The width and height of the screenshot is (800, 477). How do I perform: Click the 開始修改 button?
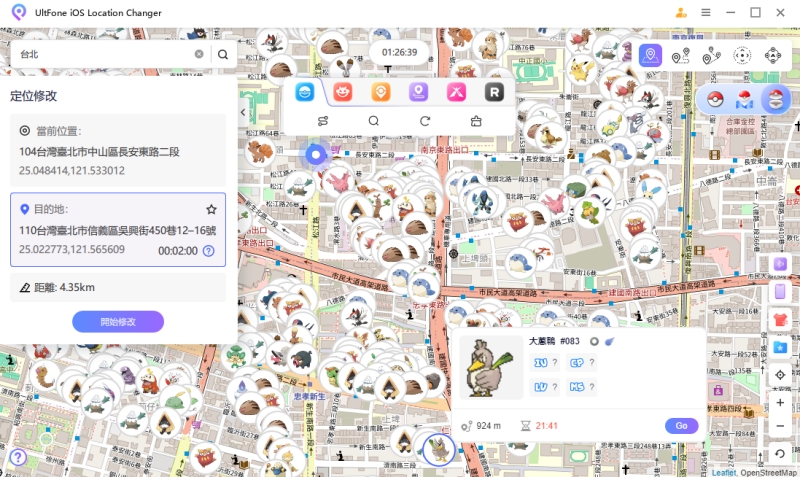(x=118, y=322)
